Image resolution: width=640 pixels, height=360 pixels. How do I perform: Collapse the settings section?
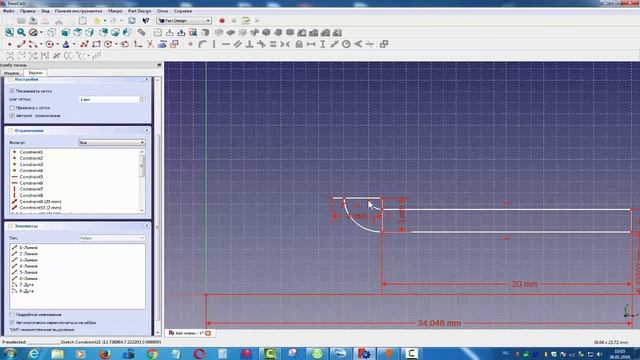coord(147,79)
